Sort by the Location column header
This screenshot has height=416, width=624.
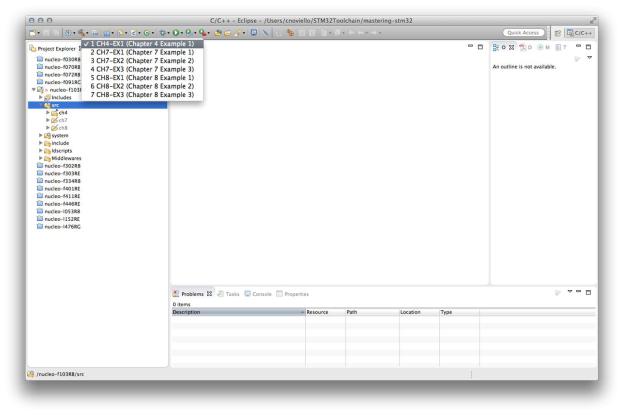(x=419, y=312)
